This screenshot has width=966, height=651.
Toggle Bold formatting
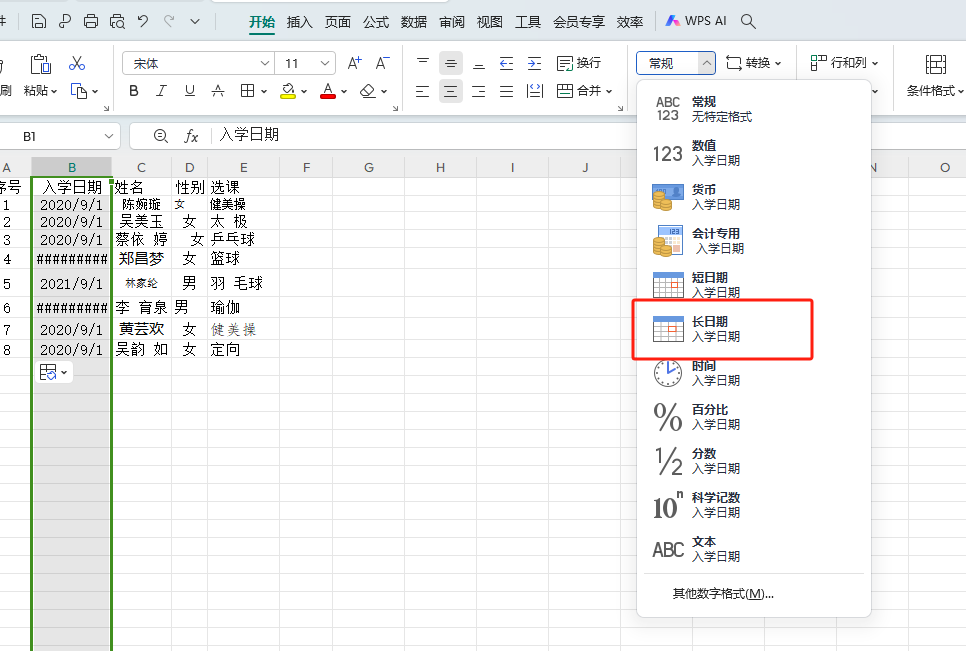click(x=134, y=91)
